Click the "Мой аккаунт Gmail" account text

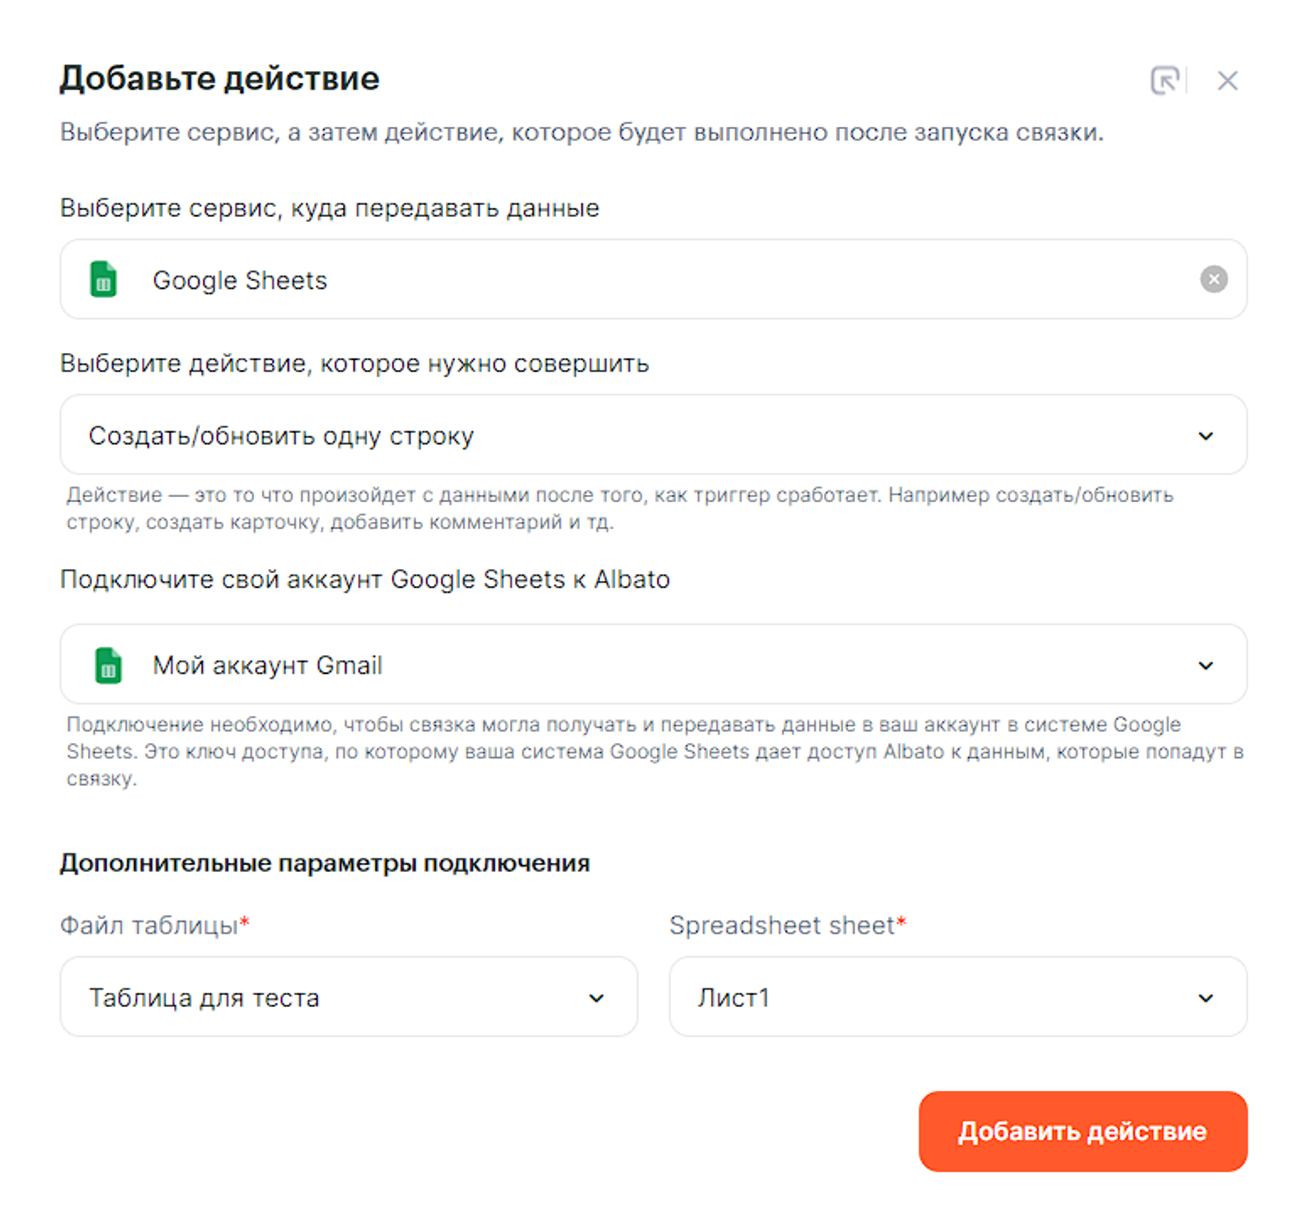pos(267,666)
